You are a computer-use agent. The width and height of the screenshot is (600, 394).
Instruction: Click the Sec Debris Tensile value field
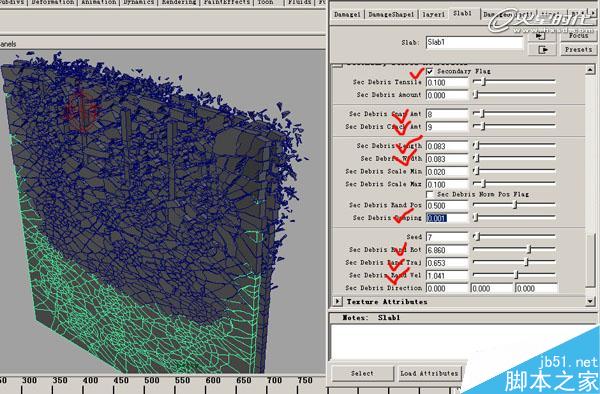click(447, 83)
